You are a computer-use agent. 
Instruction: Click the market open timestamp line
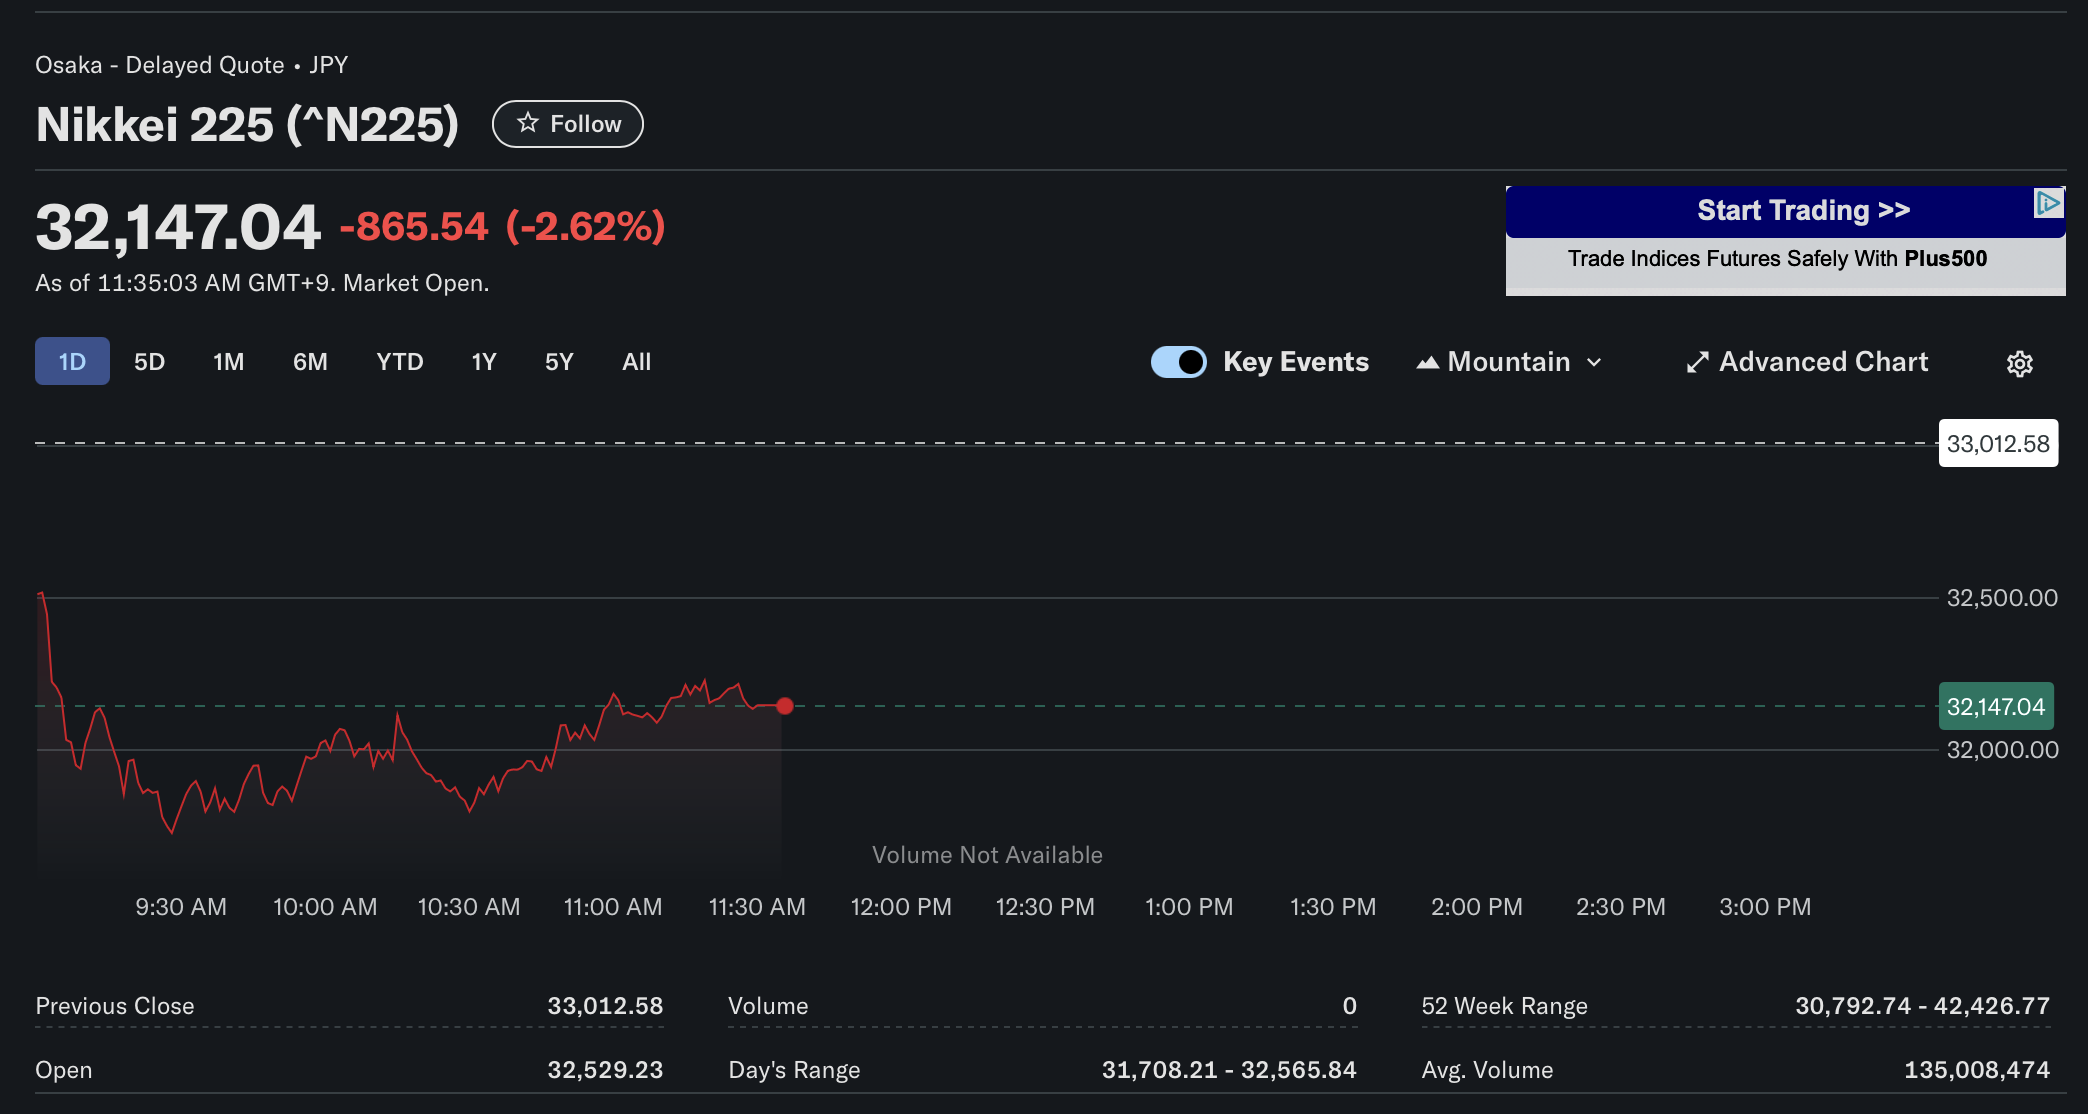[x=262, y=283]
